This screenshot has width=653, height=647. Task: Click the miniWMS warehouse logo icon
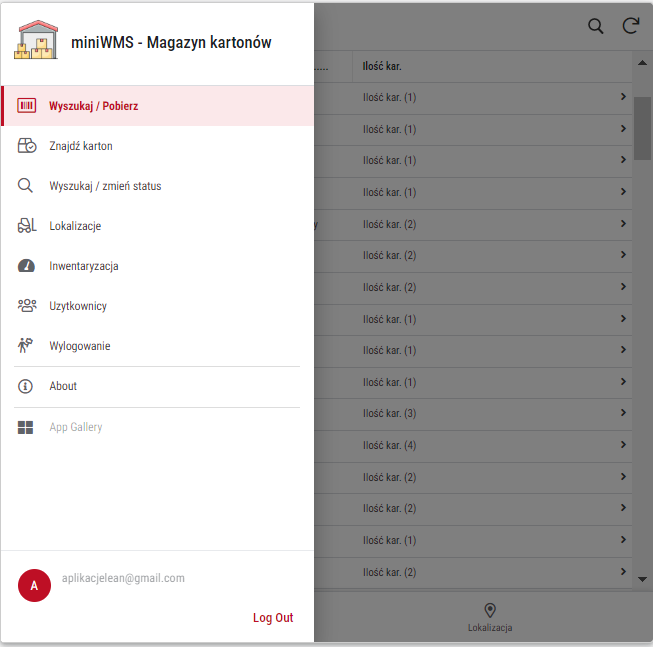click(x=37, y=41)
